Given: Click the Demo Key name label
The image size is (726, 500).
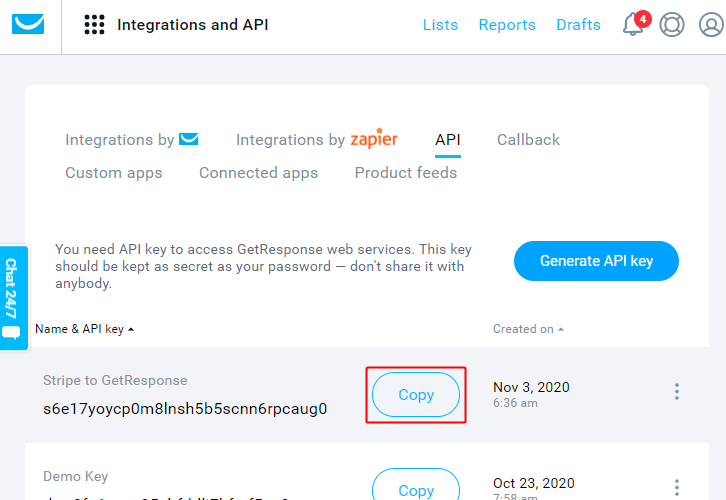Looking at the screenshot, I should tap(75, 476).
